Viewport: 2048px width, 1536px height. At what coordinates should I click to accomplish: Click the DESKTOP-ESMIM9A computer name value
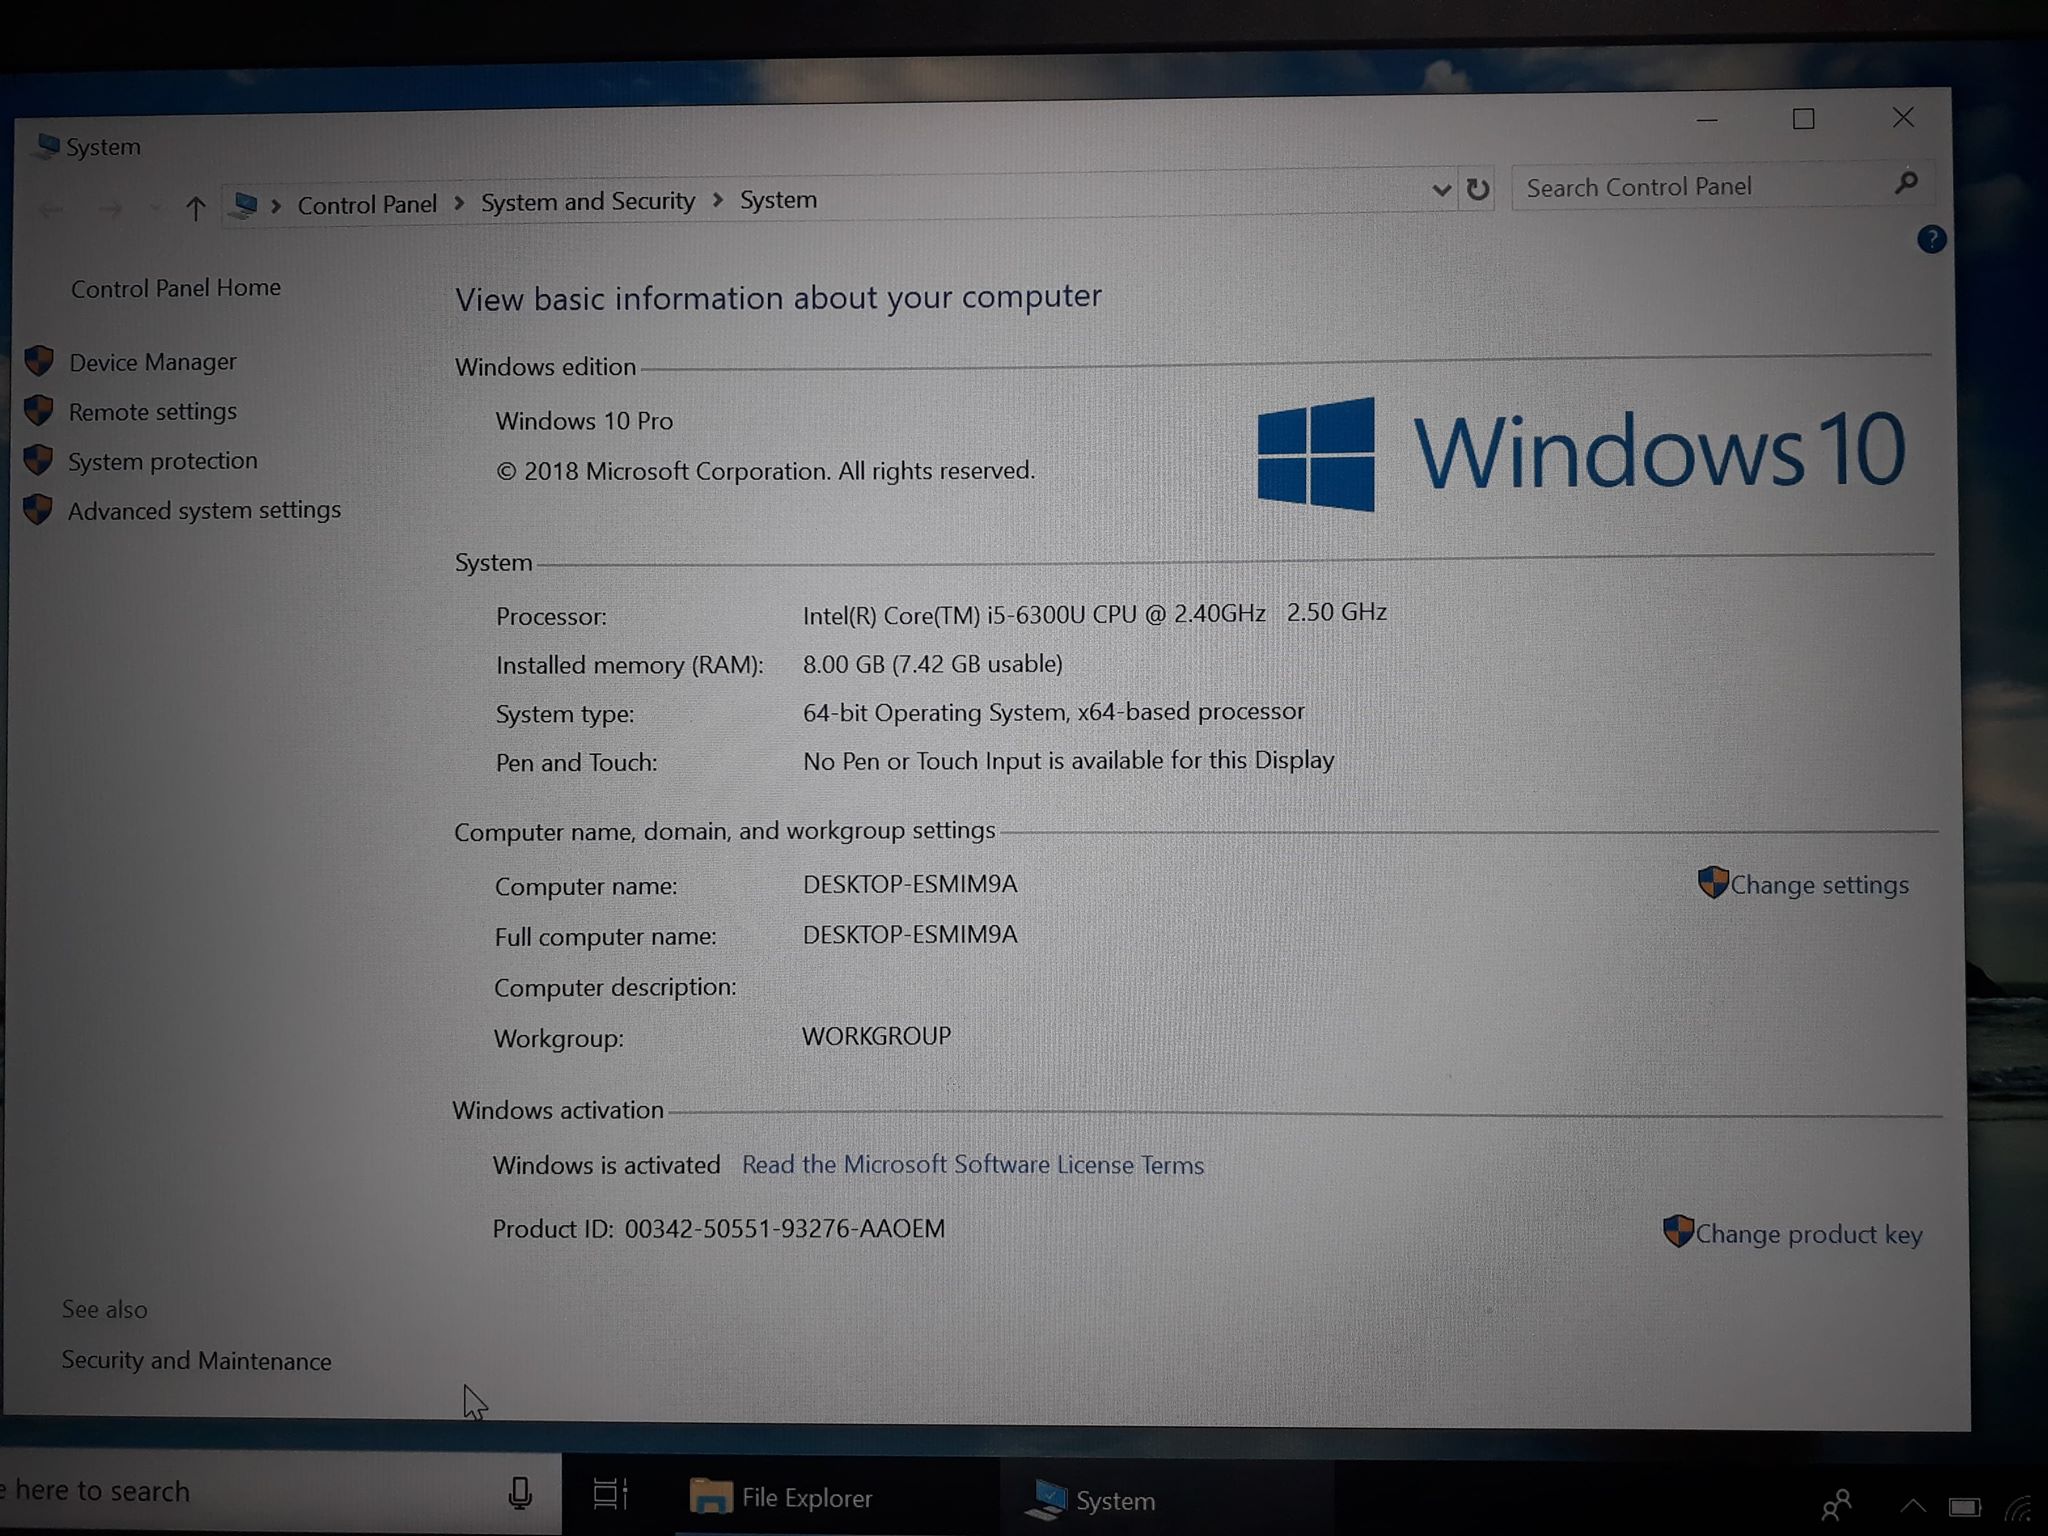coord(910,884)
